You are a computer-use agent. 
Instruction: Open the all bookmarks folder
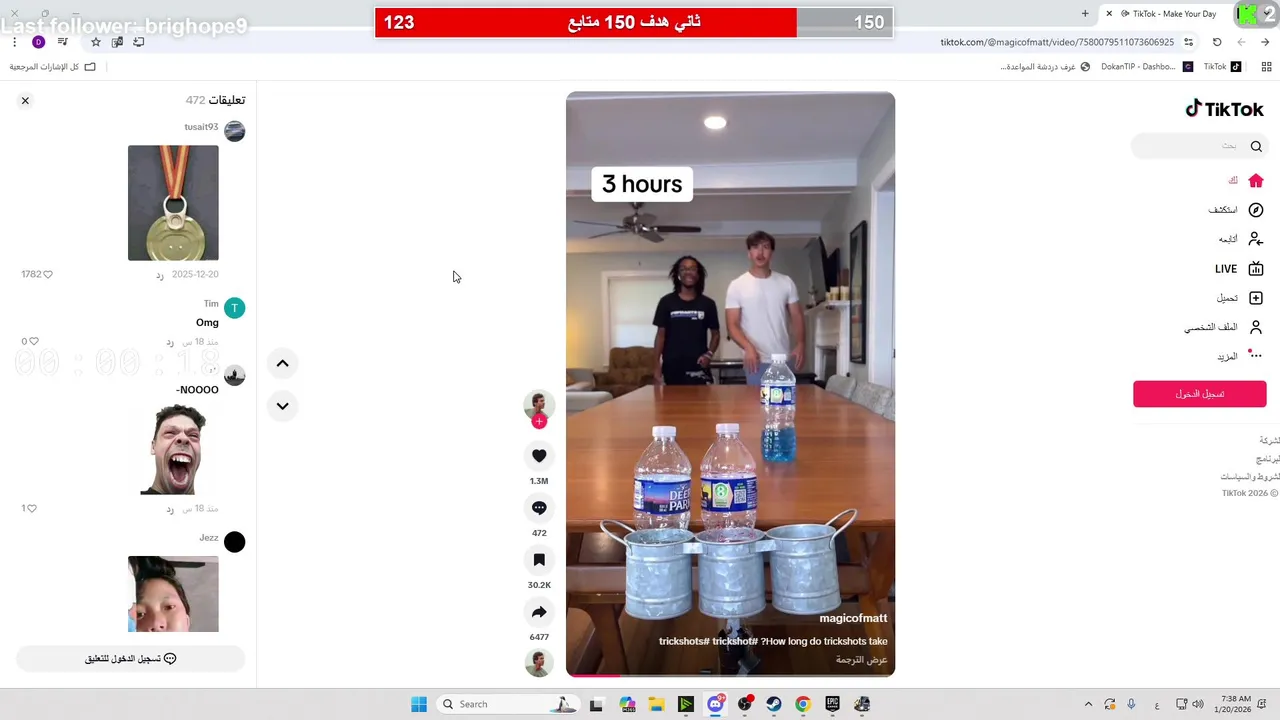click(x=53, y=67)
